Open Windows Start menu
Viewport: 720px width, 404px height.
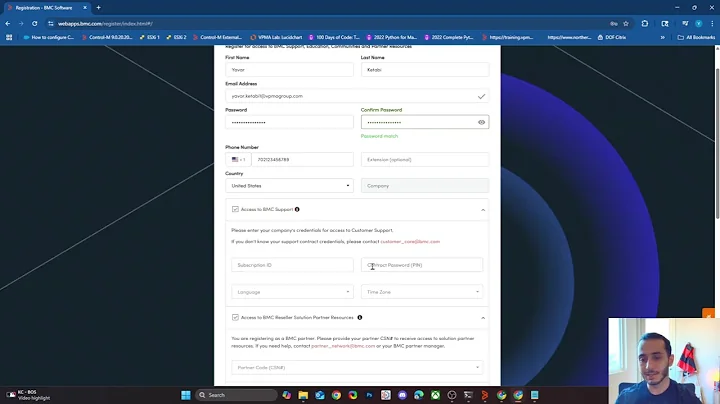186,395
